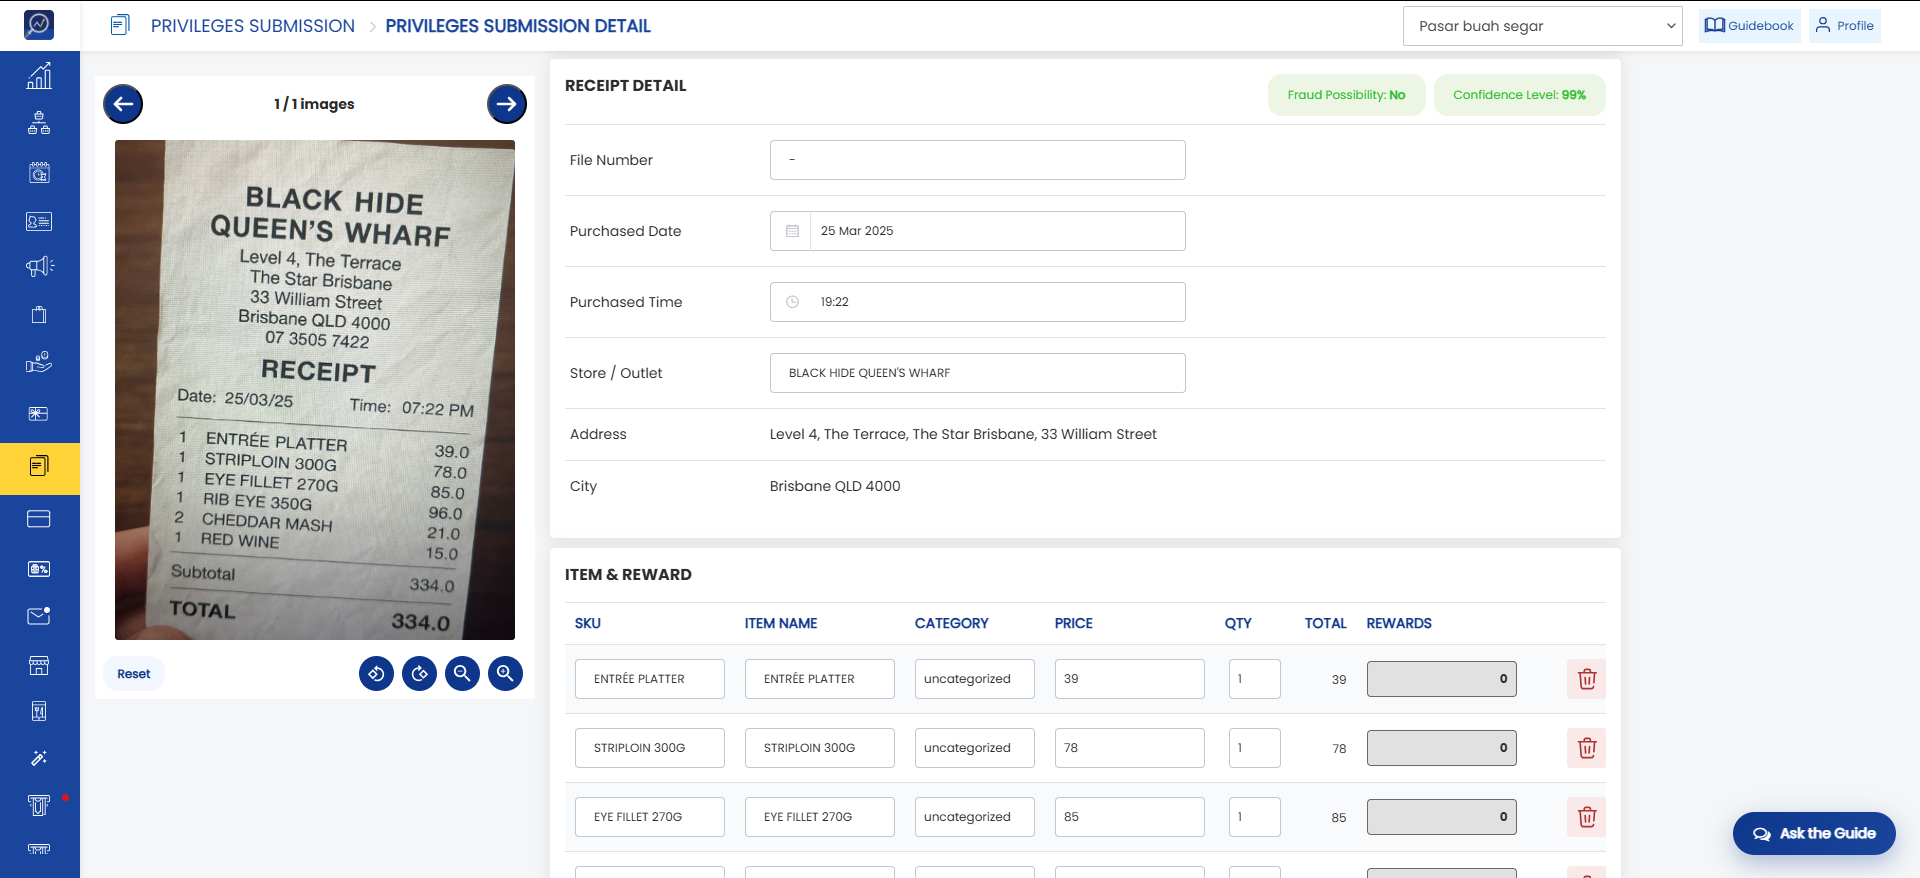Rotate the receipt image clockwise
The image size is (1920, 878).
coord(419,674)
